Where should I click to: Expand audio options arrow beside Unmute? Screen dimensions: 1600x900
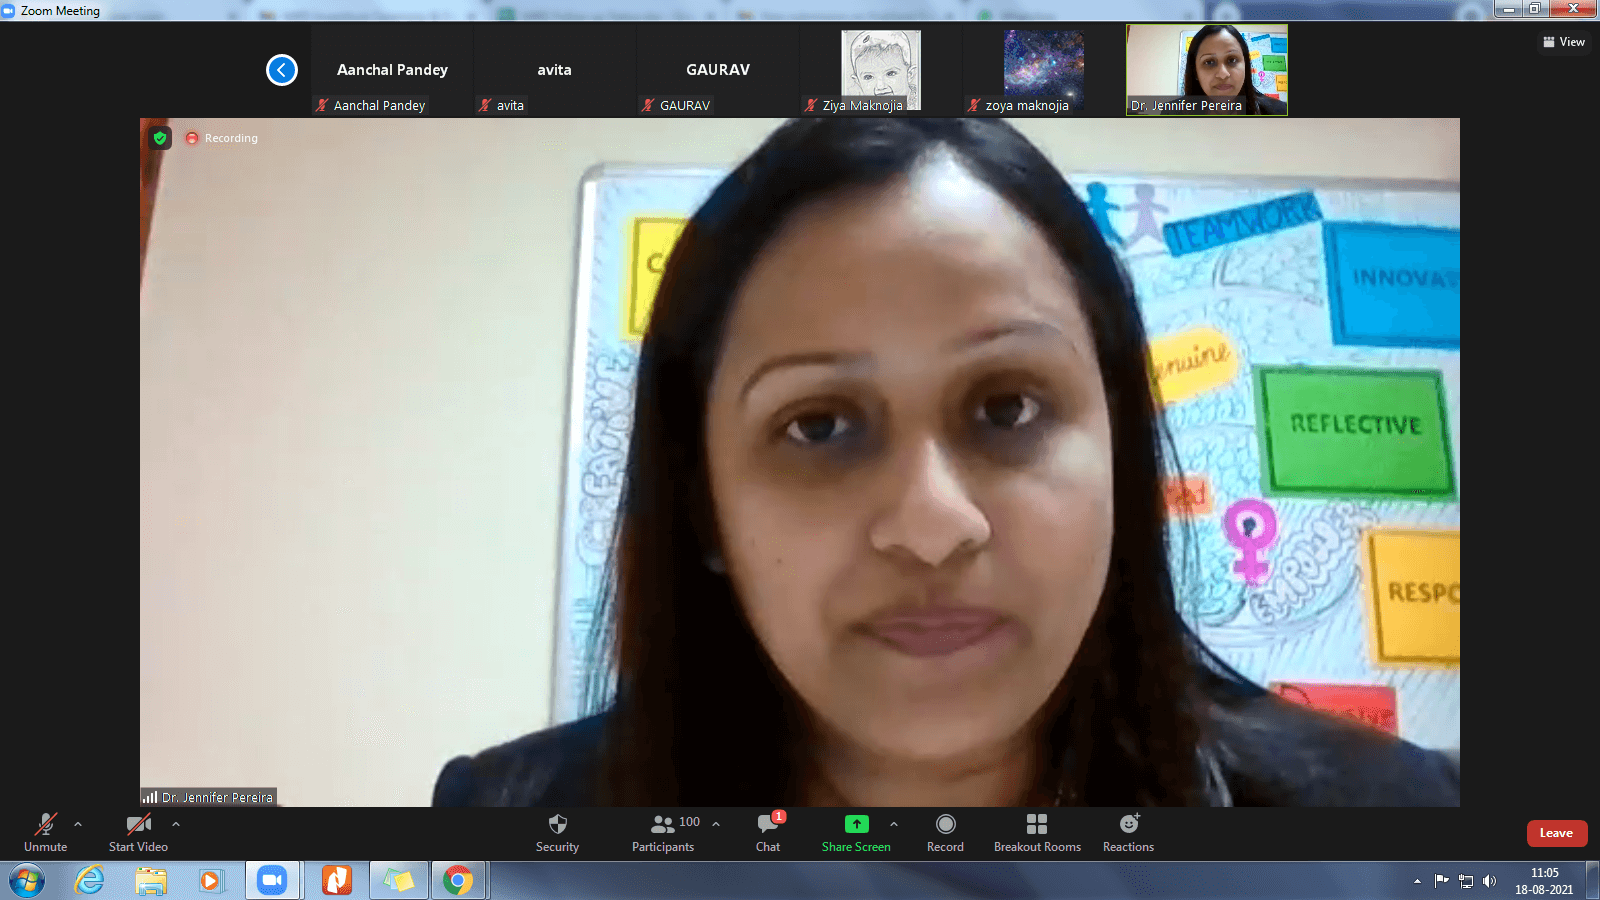pos(78,824)
